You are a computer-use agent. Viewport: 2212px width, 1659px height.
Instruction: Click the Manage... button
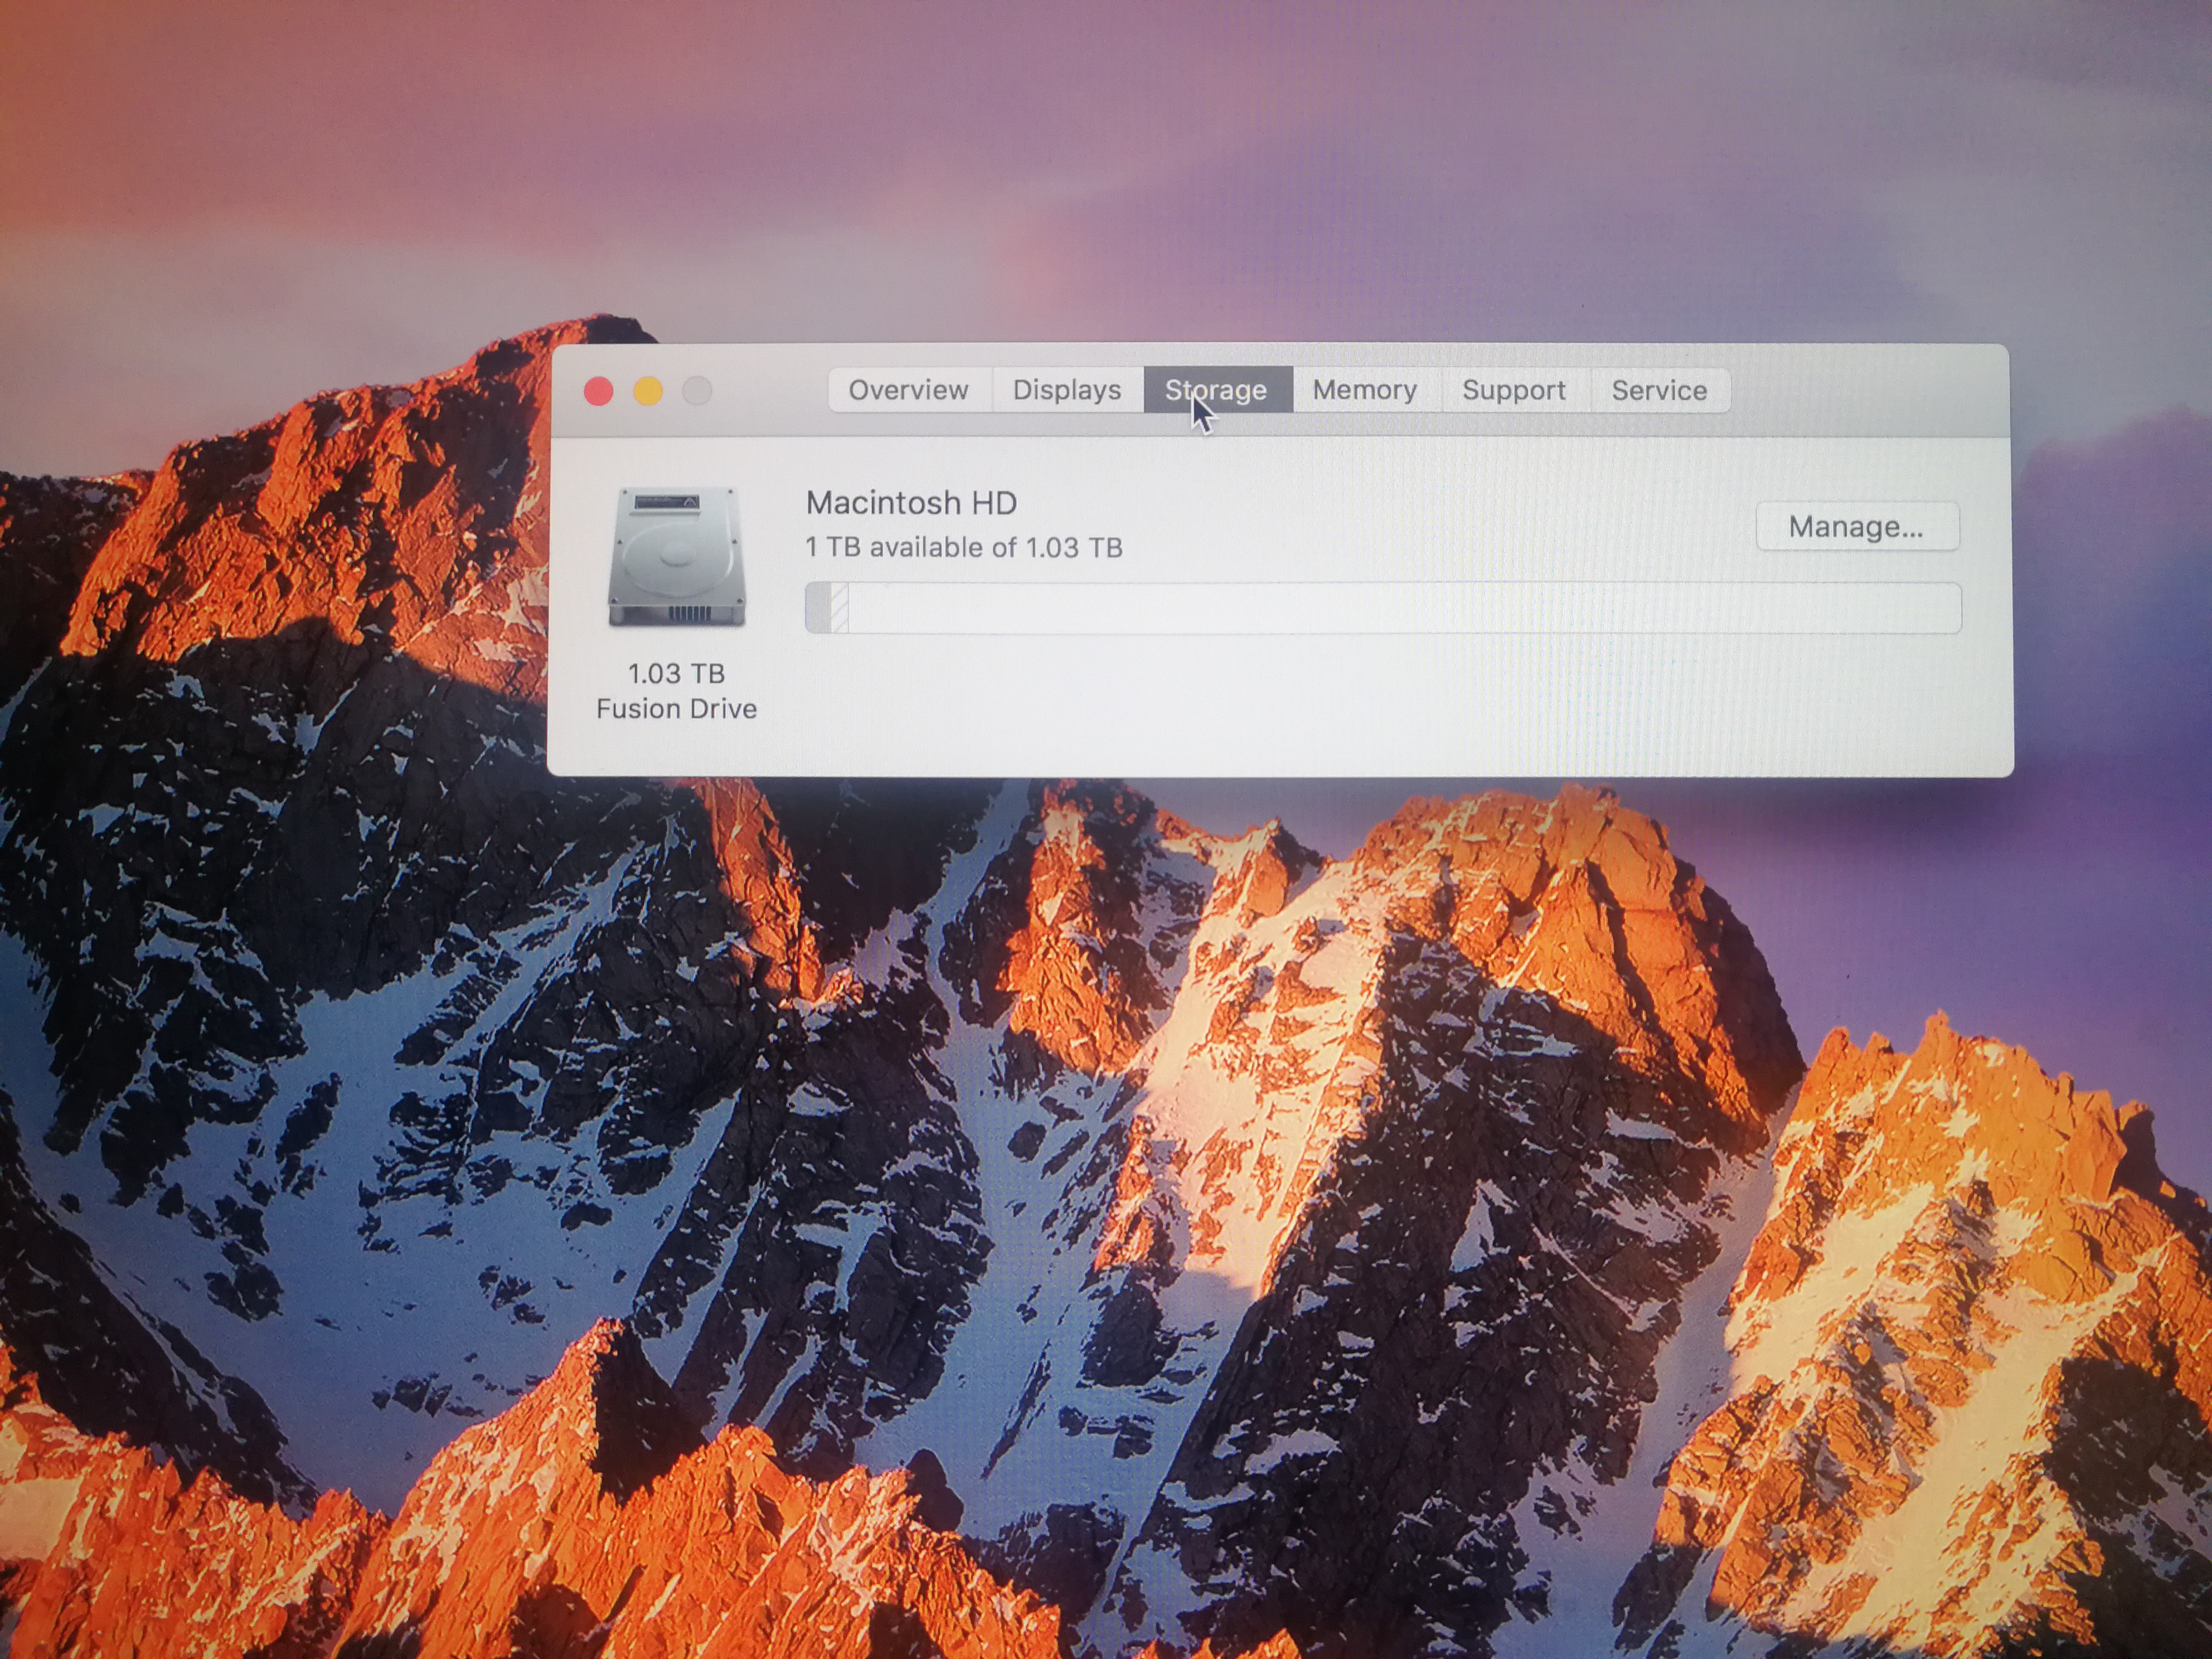click(1857, 527)
